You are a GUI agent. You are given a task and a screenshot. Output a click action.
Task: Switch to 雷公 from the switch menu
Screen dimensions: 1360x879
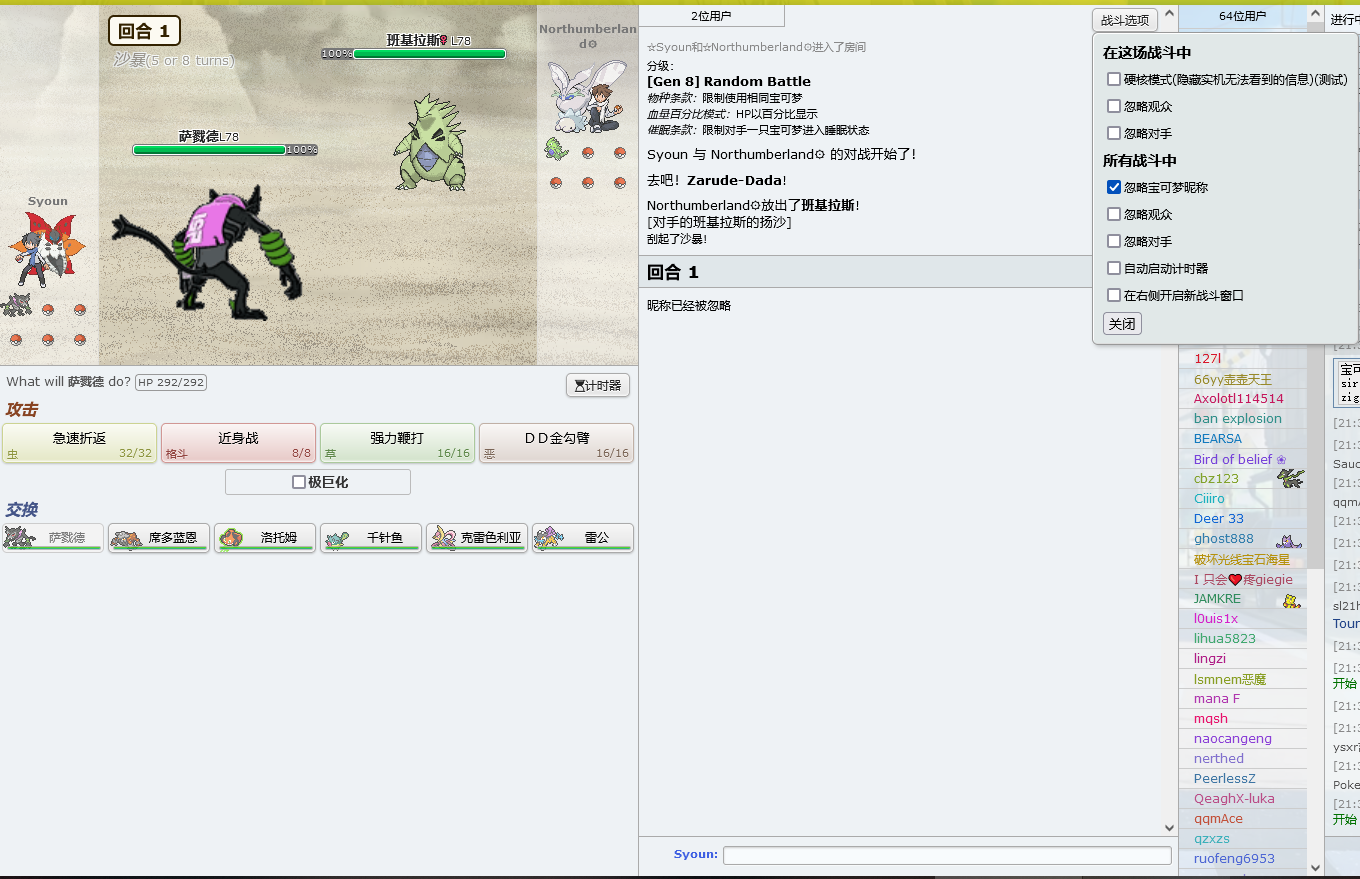pos(583,538)
